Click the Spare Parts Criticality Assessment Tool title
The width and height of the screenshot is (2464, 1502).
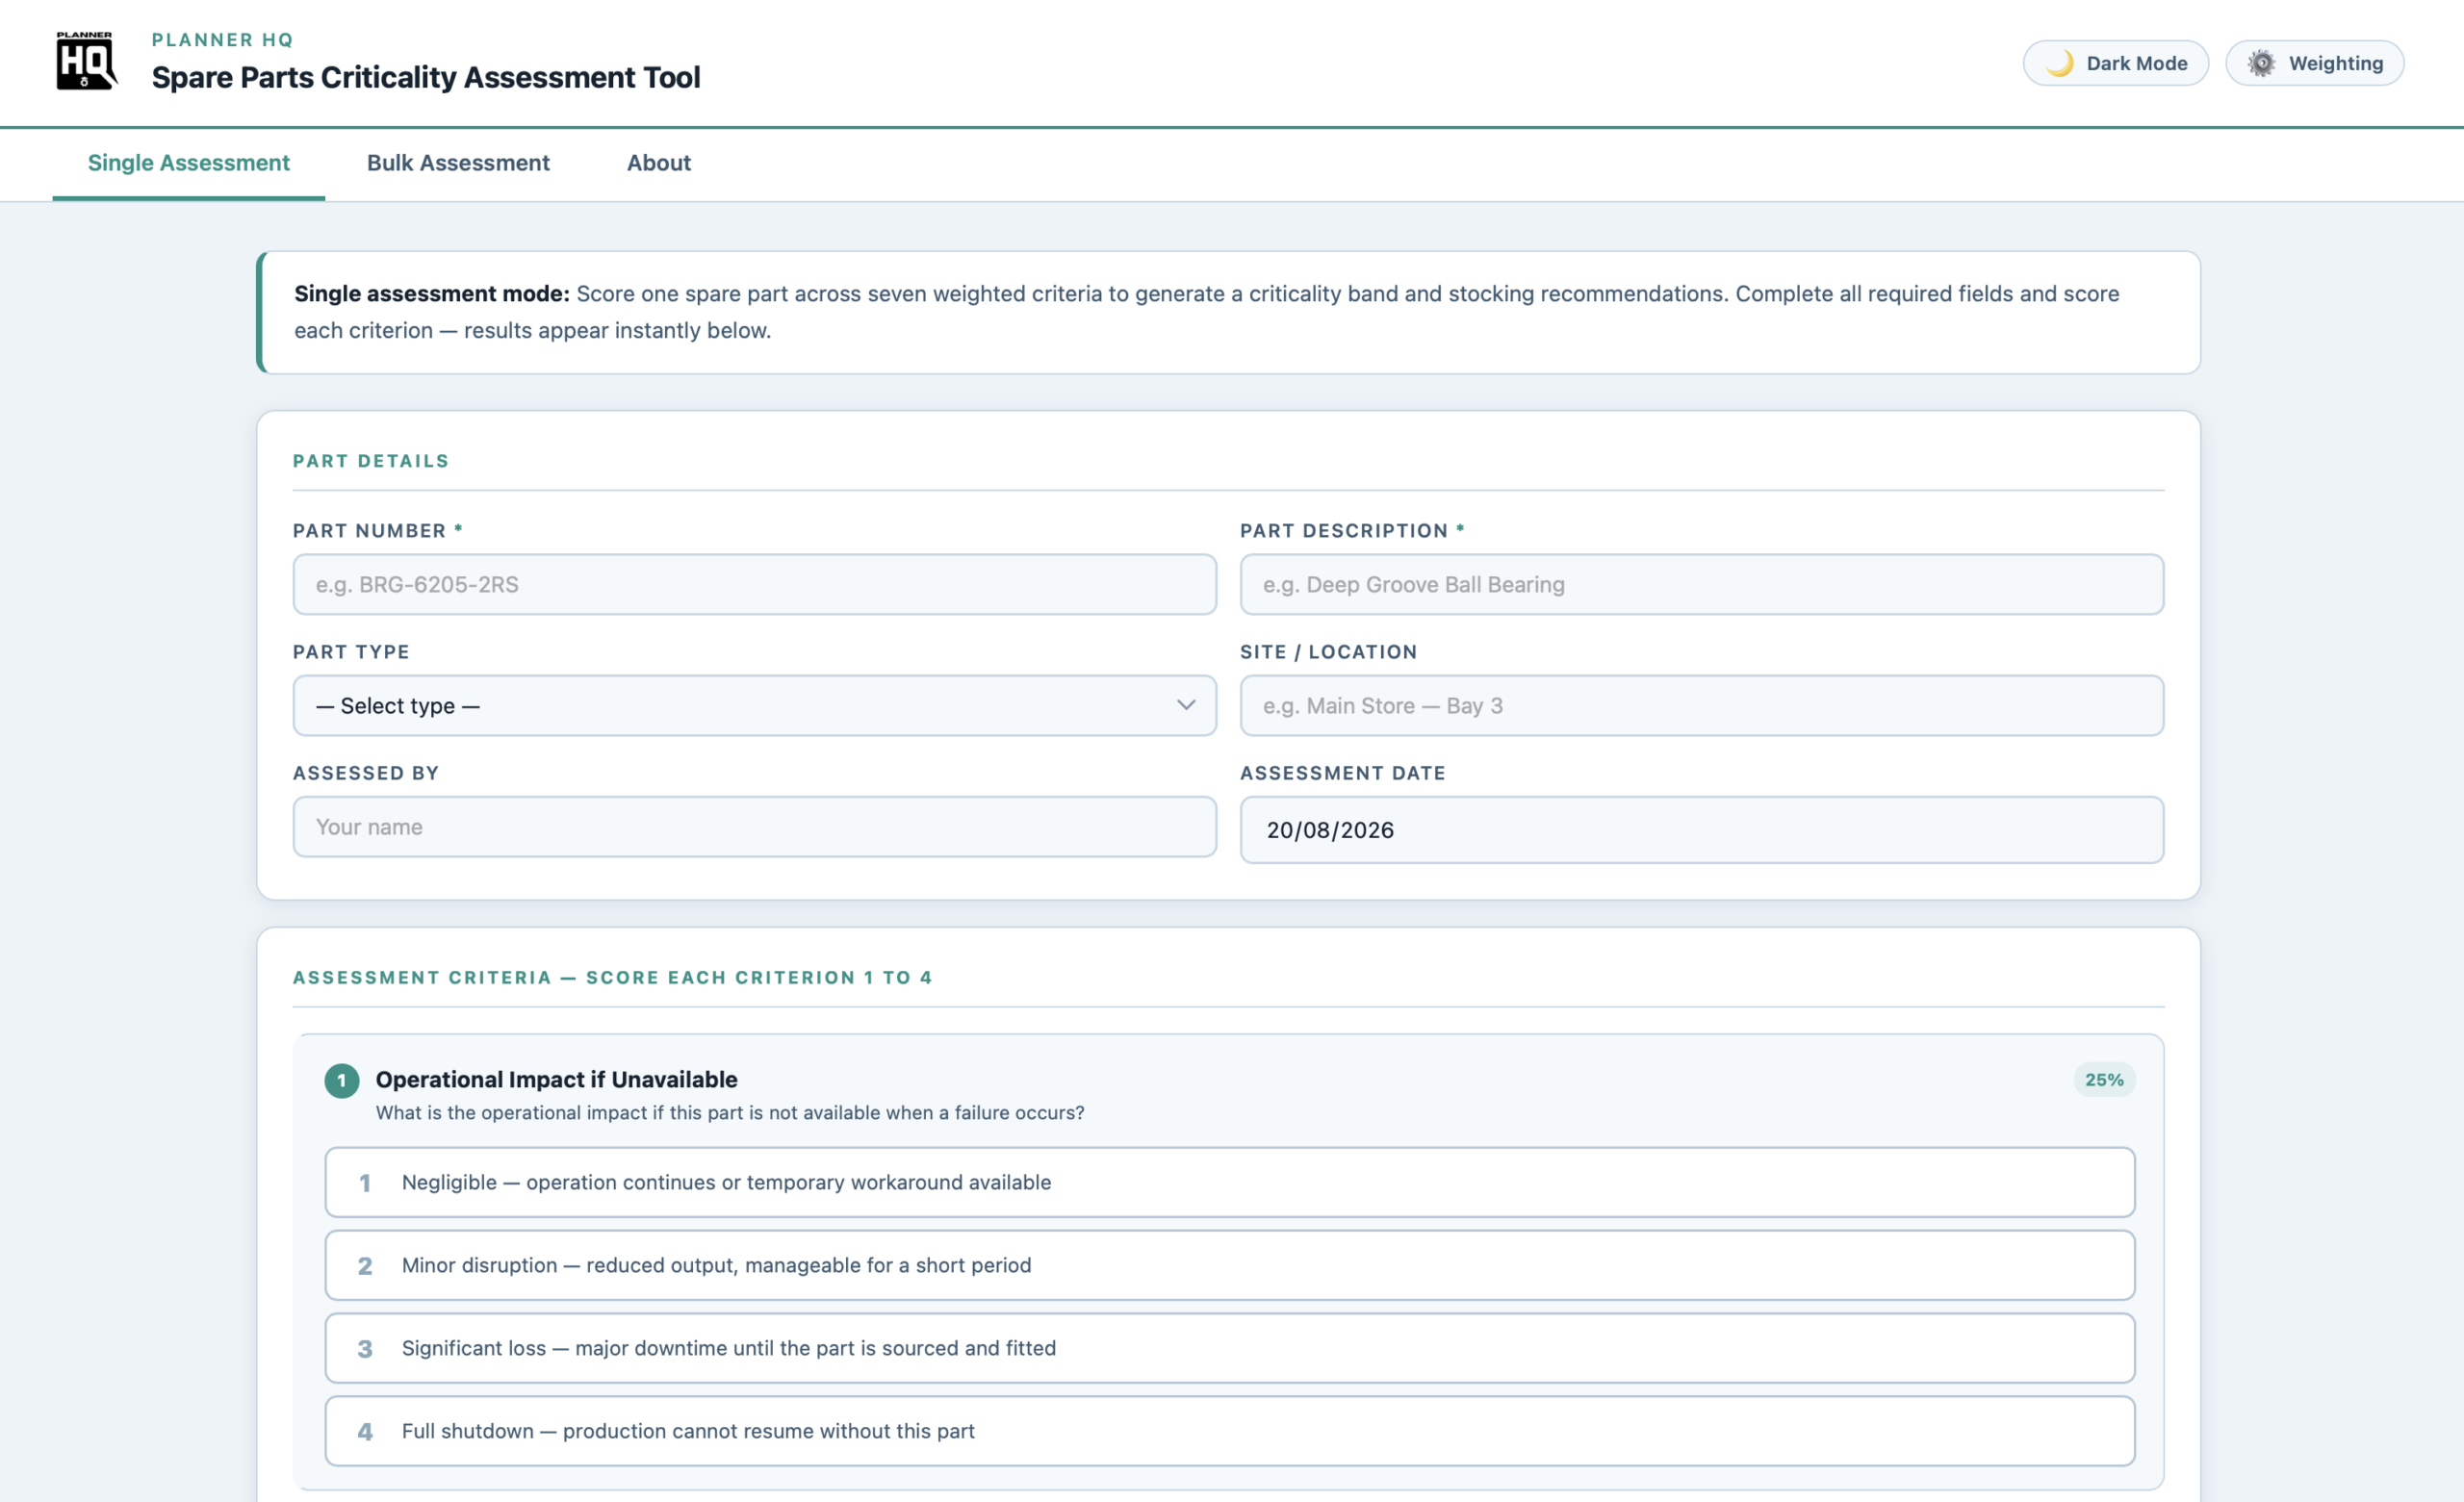[x=426, y=77]
